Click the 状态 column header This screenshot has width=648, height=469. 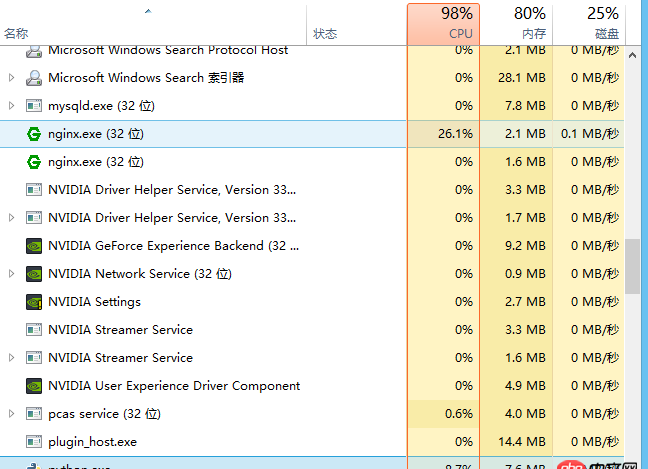click(x=325, y=33)
